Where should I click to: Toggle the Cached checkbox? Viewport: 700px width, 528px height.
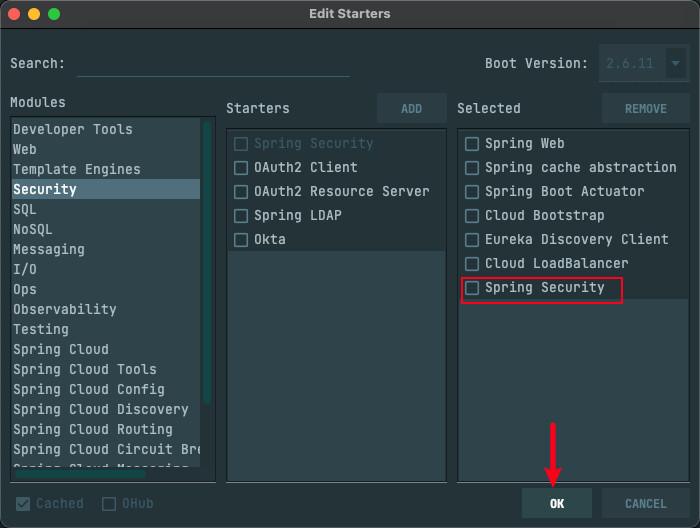[x=23, y=504]
